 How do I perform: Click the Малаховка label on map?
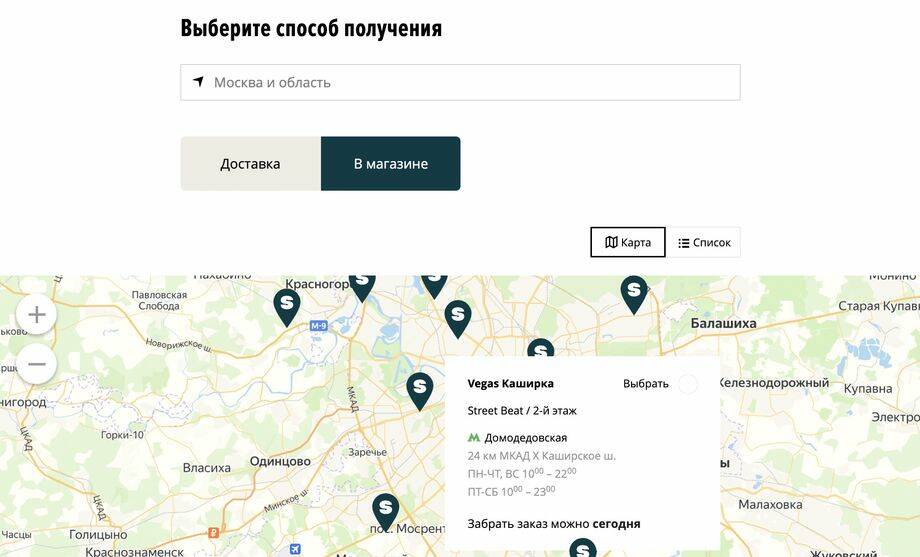point(770,505)
